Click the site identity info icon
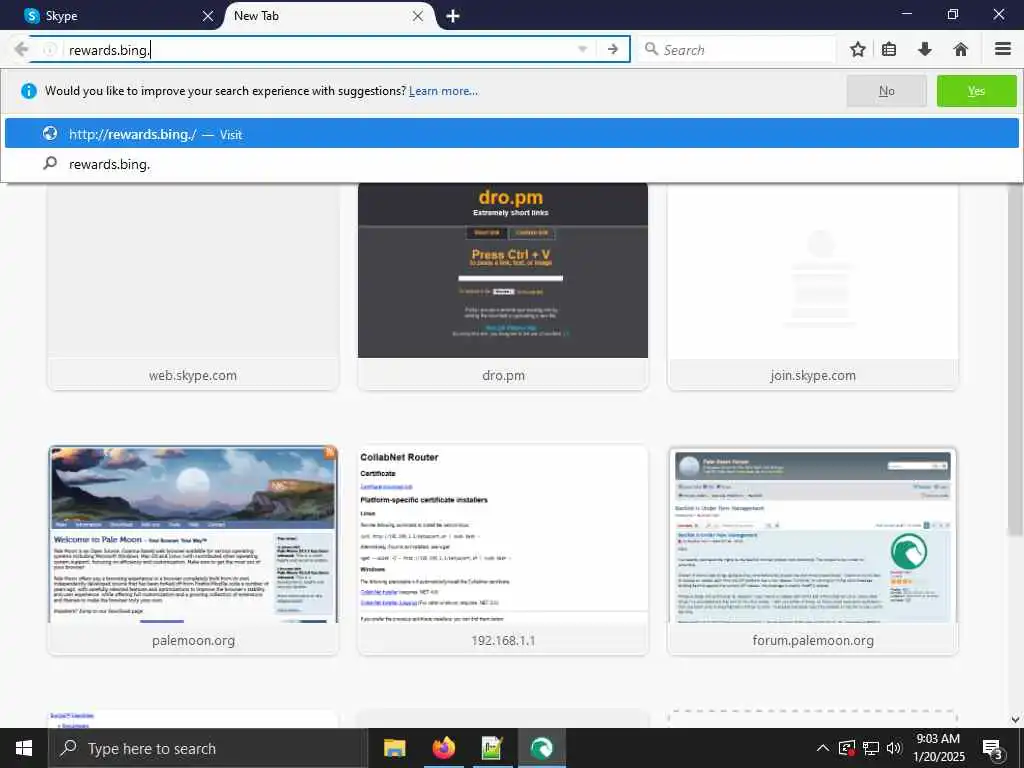1024x768 pixels. pyautogui.click(x=50, y=50)
